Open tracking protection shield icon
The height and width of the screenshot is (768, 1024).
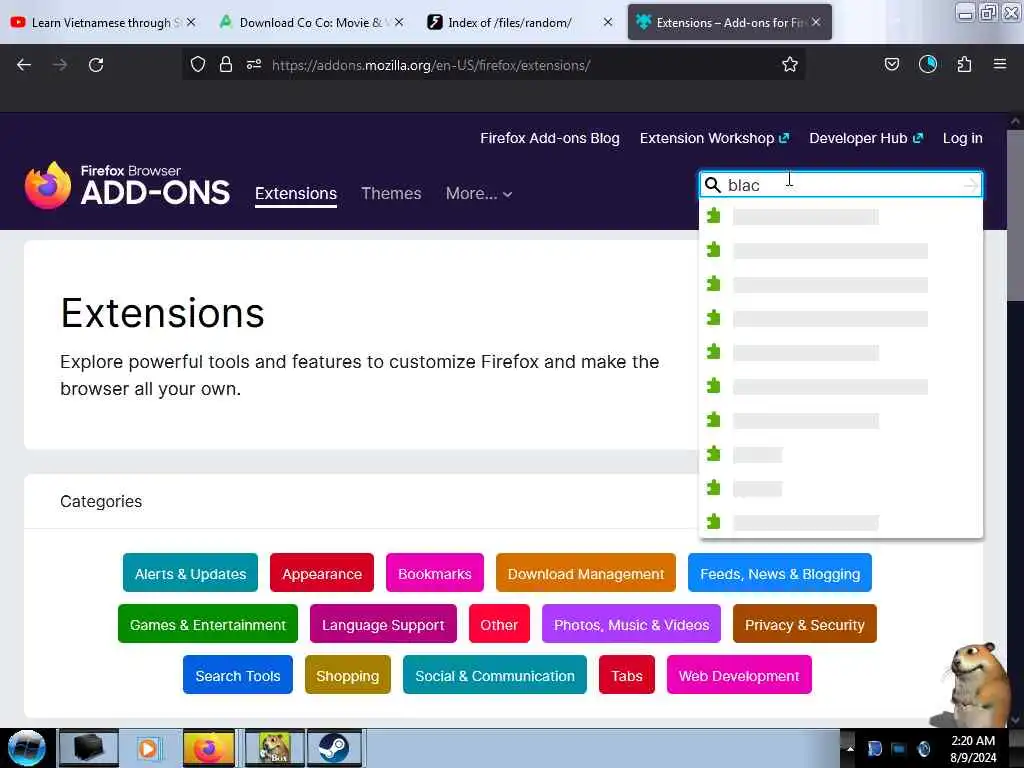tap(198, 65)
